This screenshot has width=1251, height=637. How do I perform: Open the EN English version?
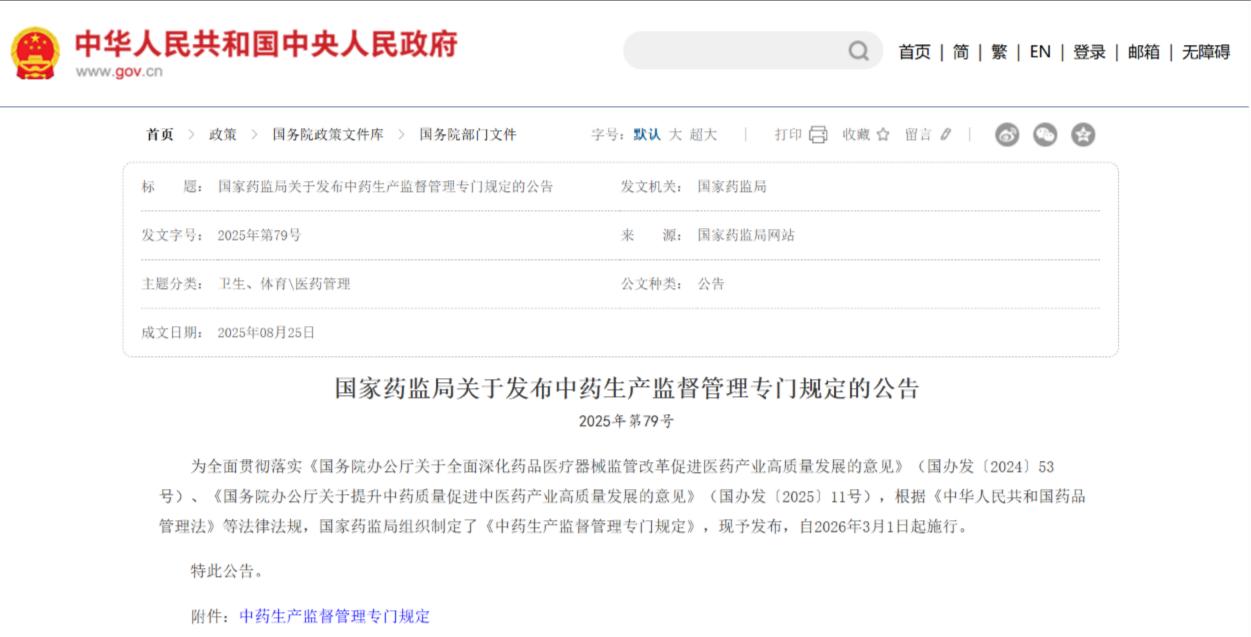click(1040, 52)
